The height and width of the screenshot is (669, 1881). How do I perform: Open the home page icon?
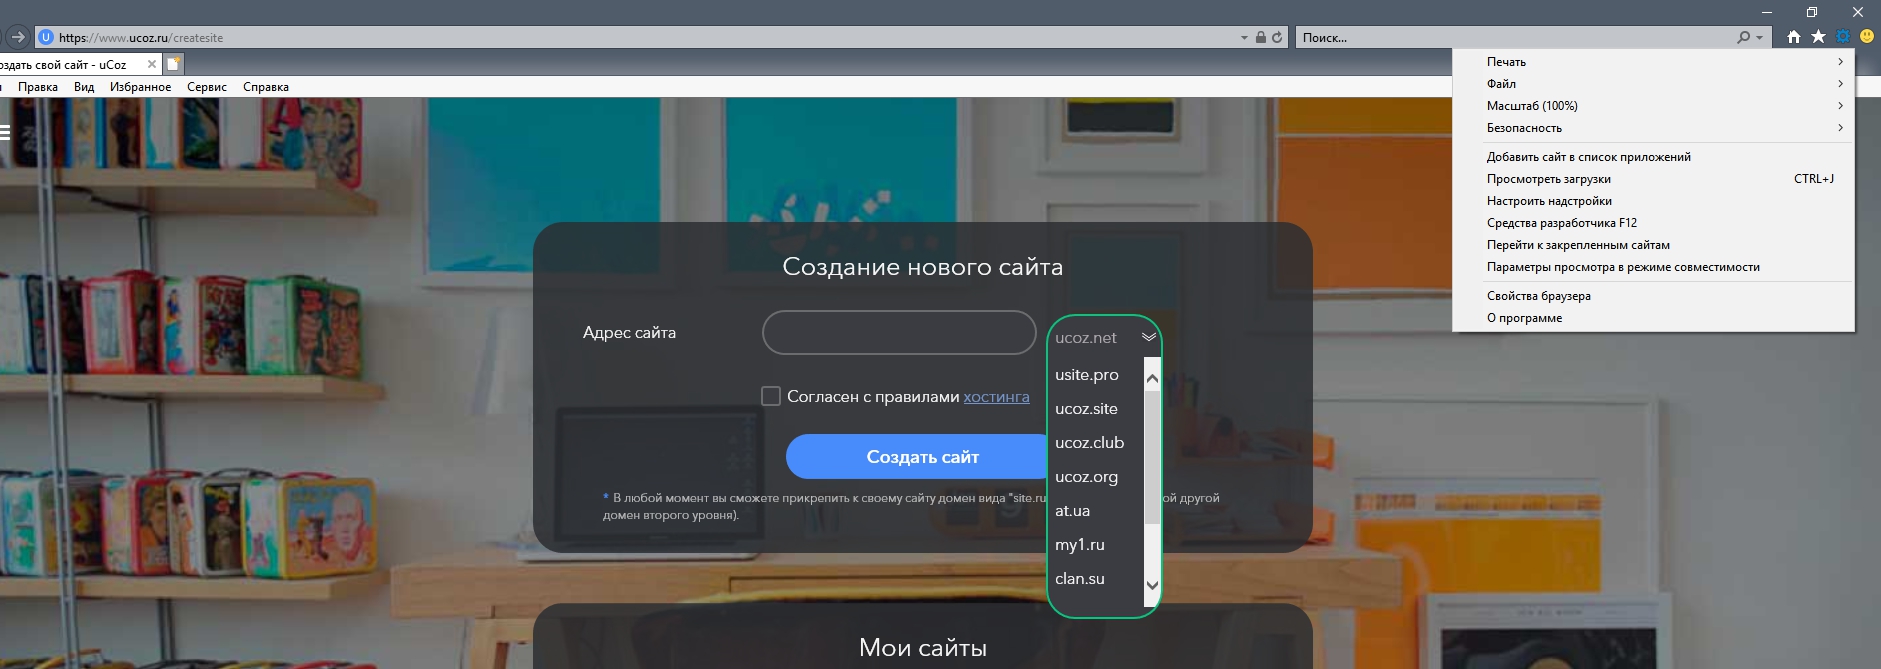pyautogui.click(x=1794, y=37)
